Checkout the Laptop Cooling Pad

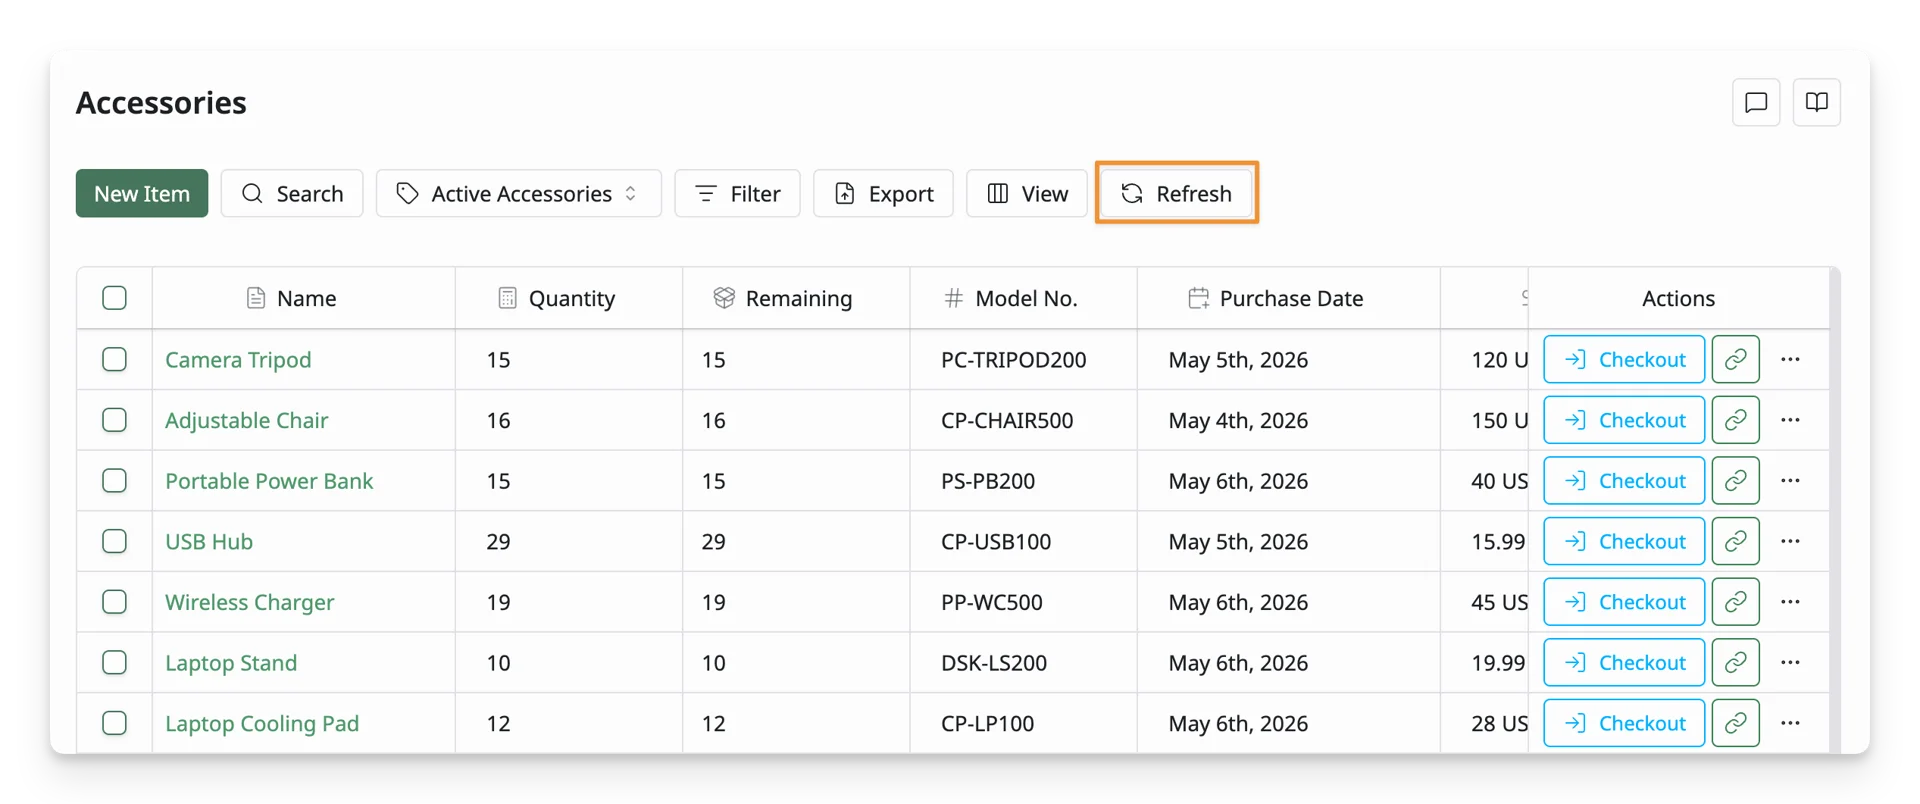(1624, 723)
